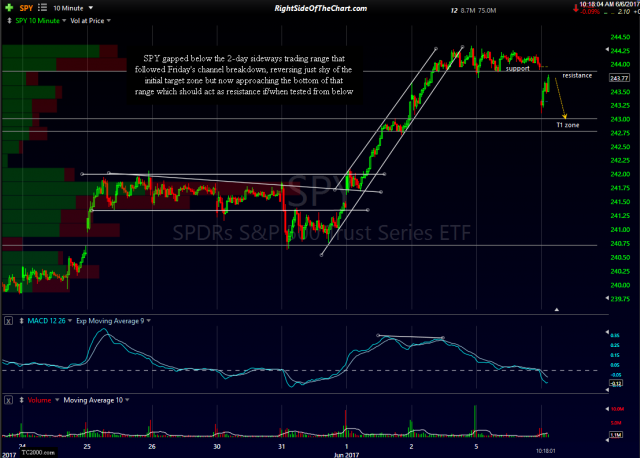Click the tallest green volume bar on day 5

[475, 421]
